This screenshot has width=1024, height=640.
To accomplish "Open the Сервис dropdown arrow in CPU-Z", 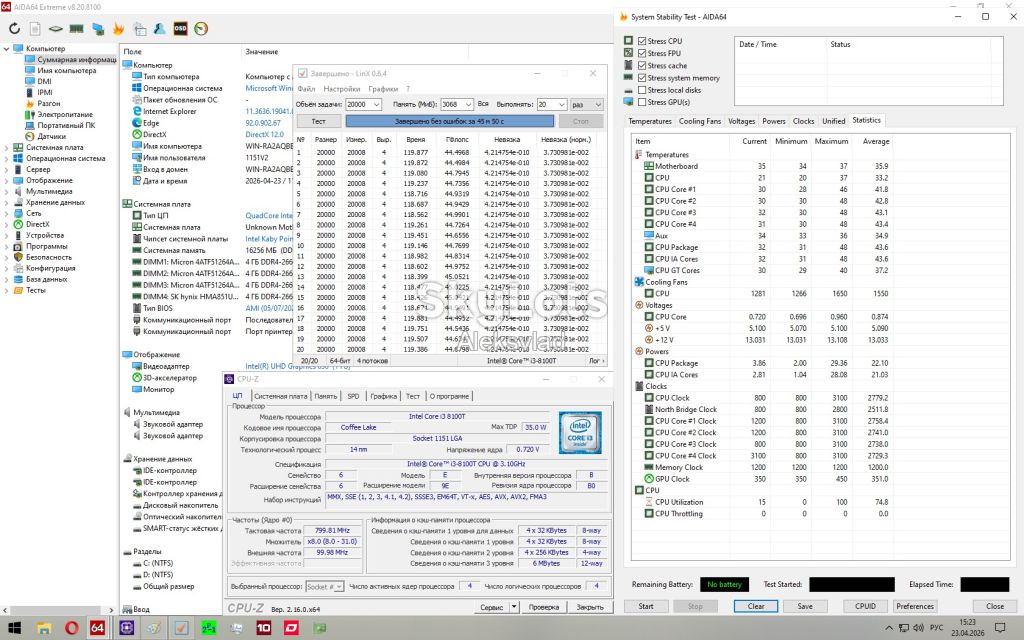I will pos(515,607).
